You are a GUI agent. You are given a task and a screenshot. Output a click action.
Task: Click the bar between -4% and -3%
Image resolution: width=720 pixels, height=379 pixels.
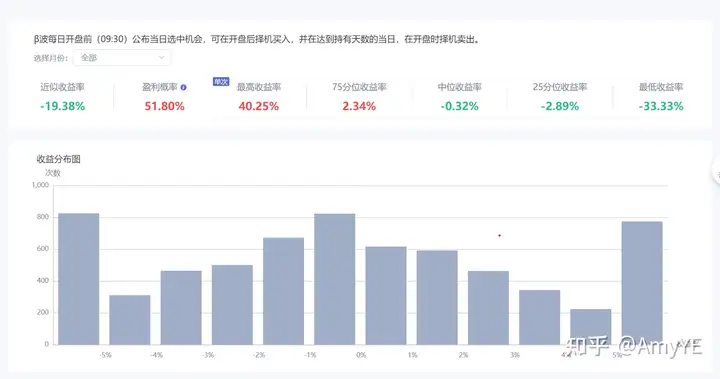(x=181, y=308)
